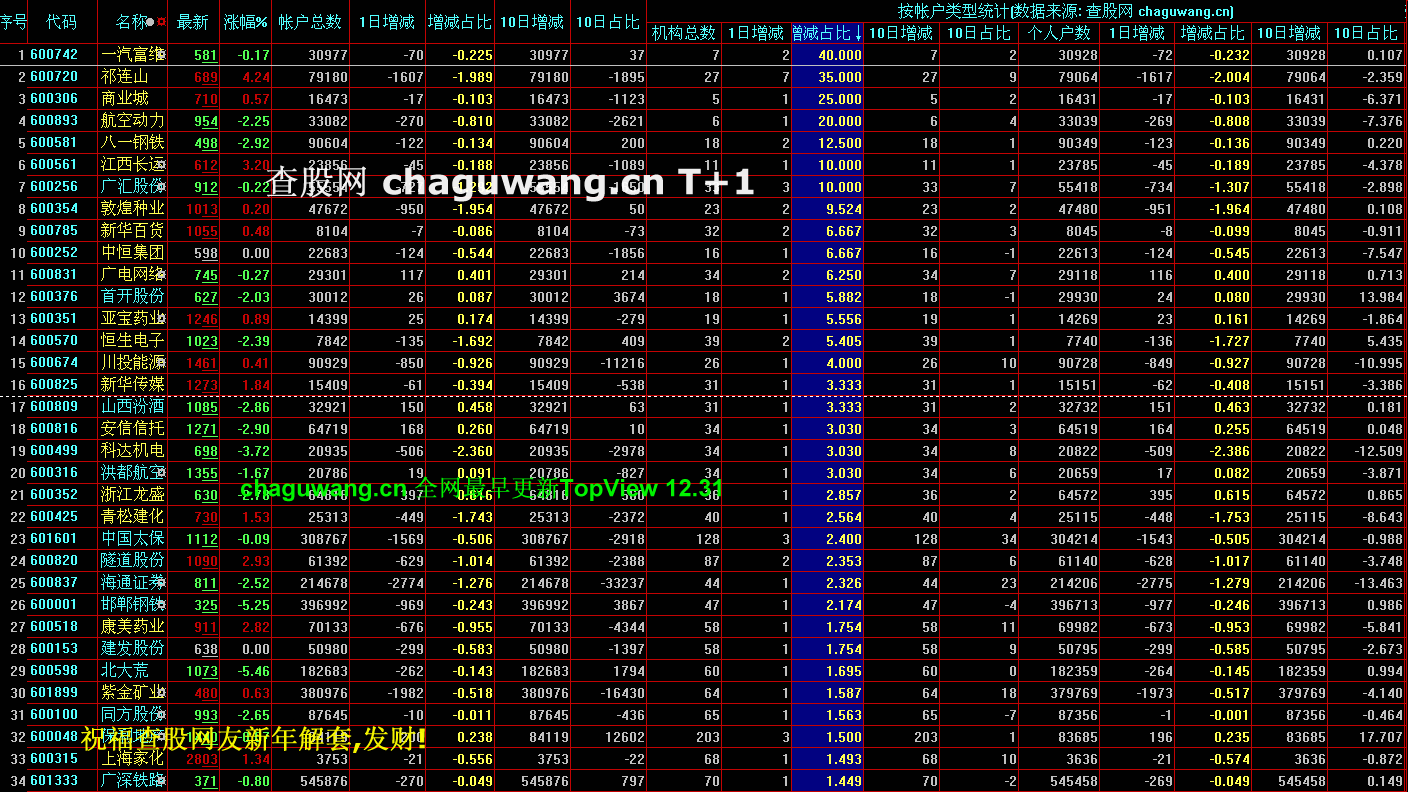Click the marker icon beside 广电网络
This screenshot has width=1408, height=792.
click(160, 272)
